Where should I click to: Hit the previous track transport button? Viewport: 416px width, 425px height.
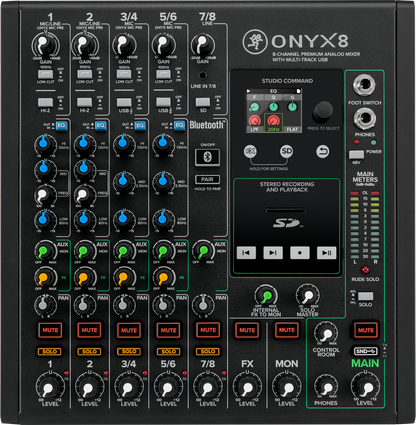click(246, 253)
